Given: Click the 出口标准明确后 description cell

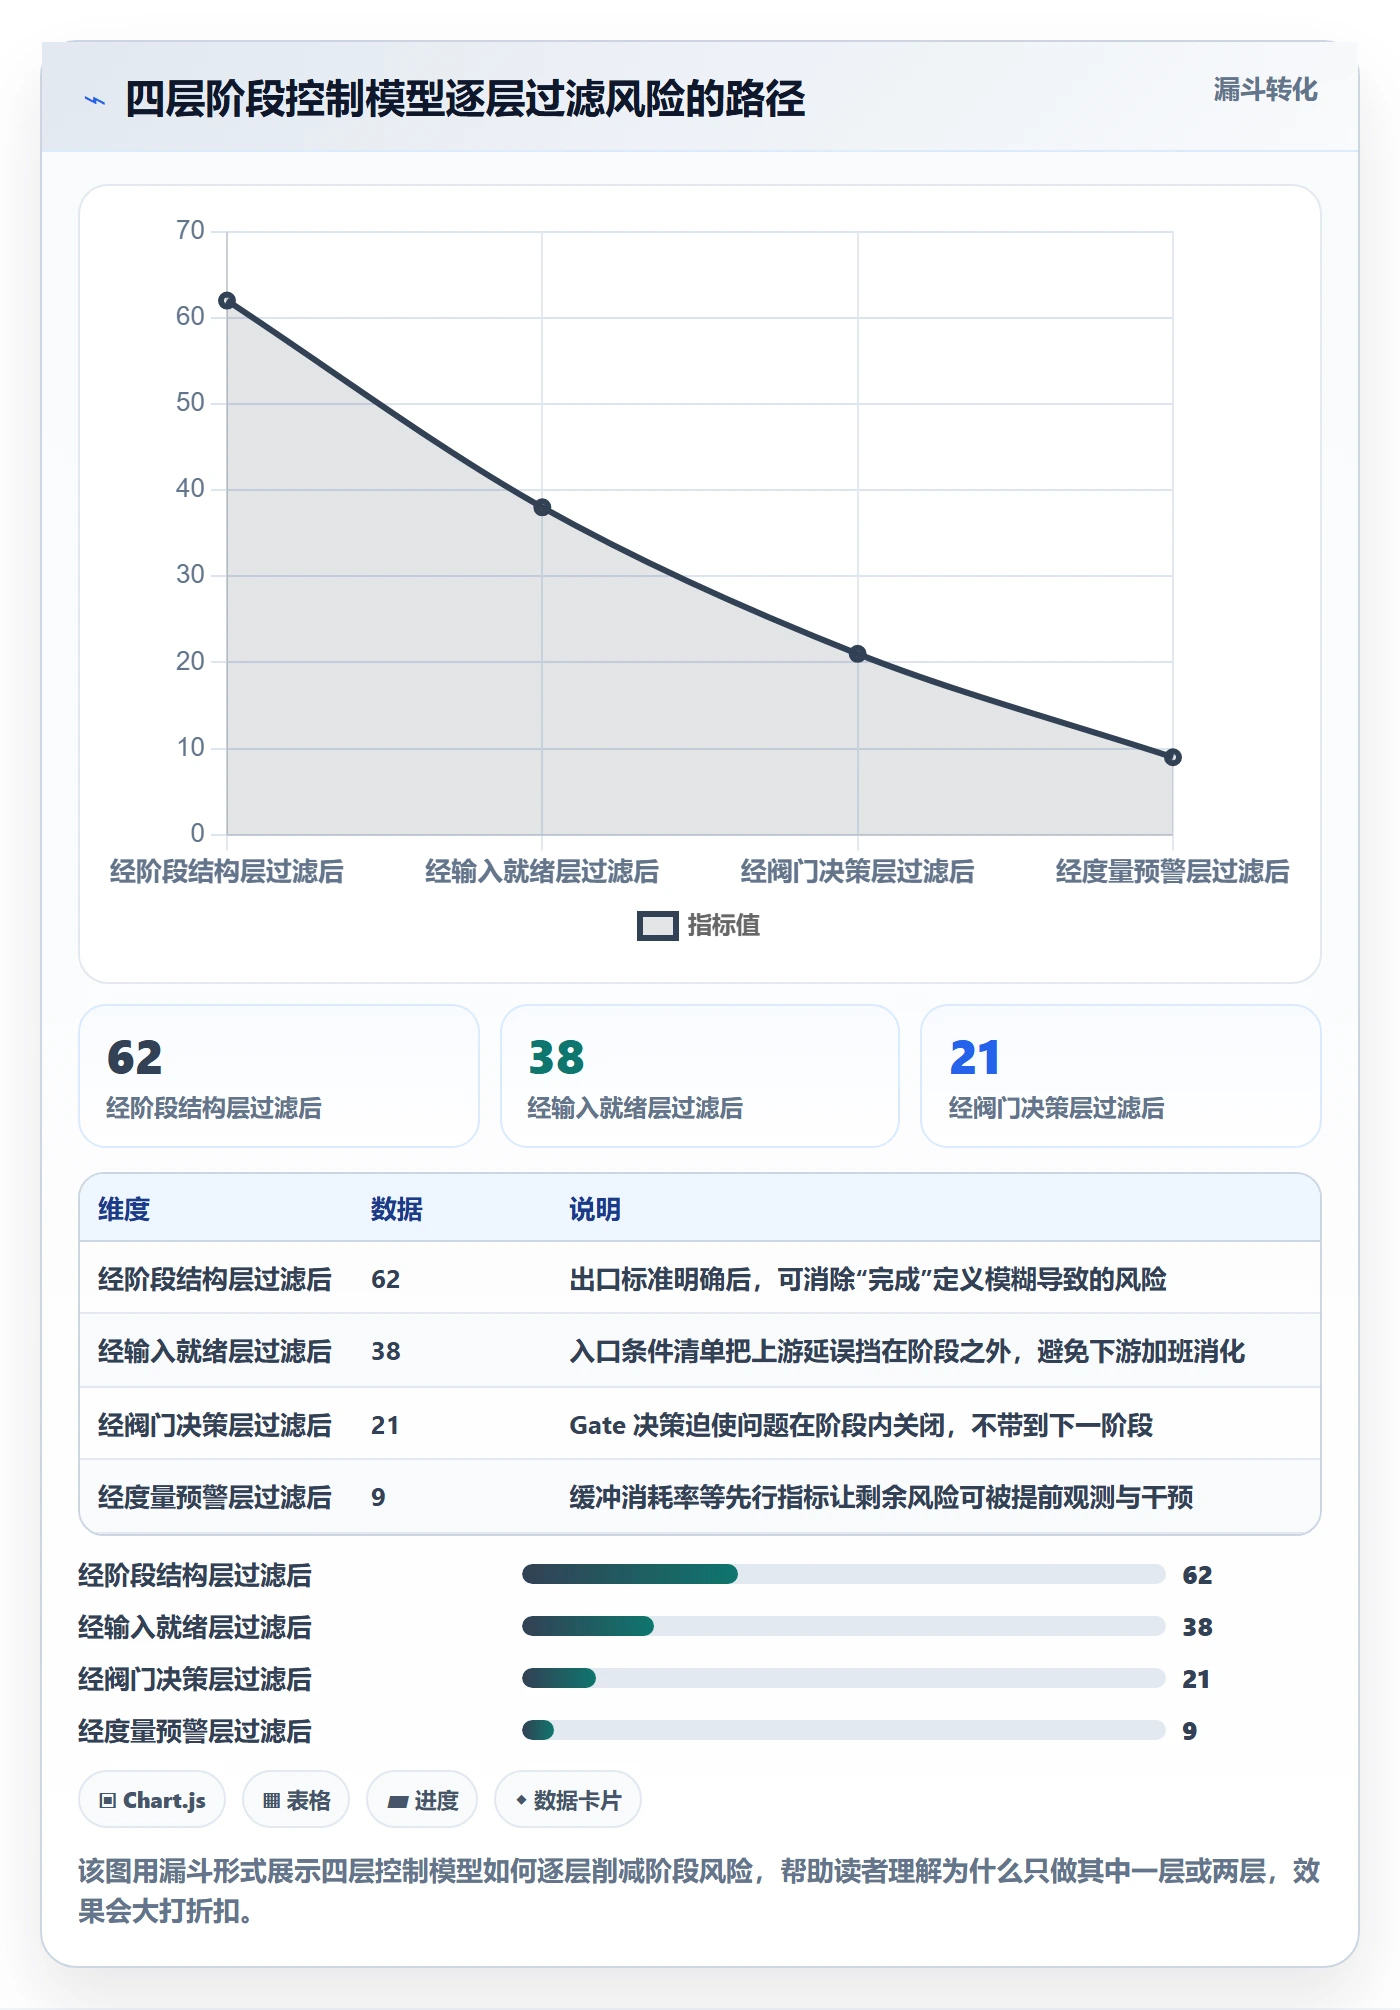Looking at the screenshot, I should click(868, 1279).
